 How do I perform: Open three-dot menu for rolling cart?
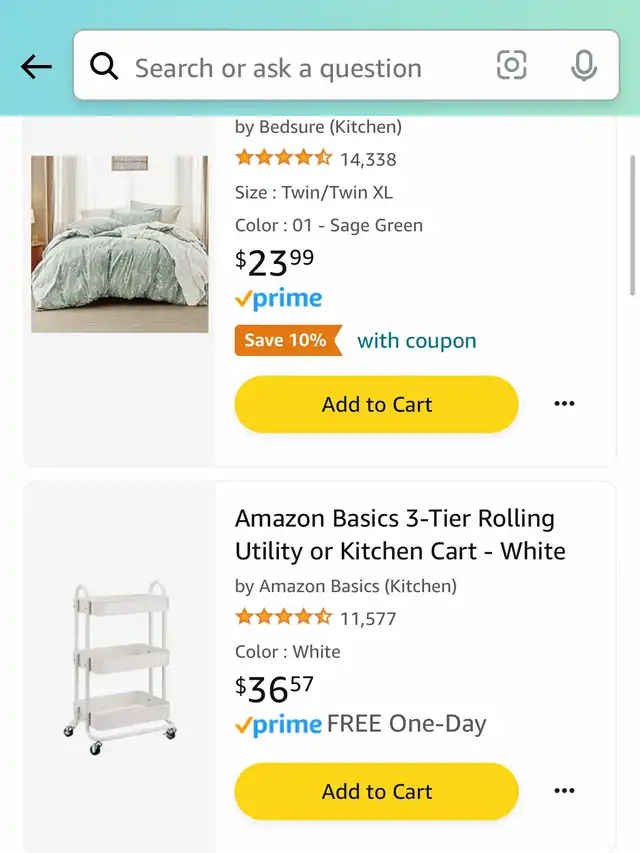(x=564, y=791)
